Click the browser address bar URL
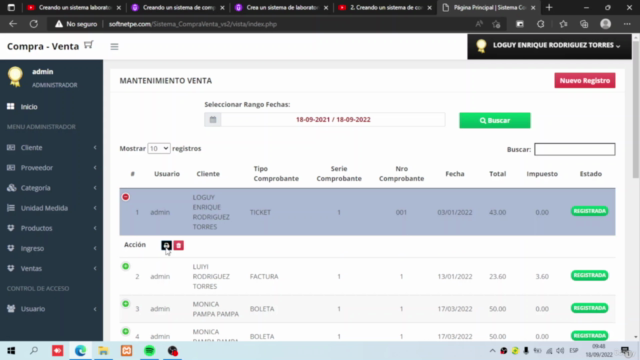The height and width of the screenshot is (360, 640). pos(193,24)
